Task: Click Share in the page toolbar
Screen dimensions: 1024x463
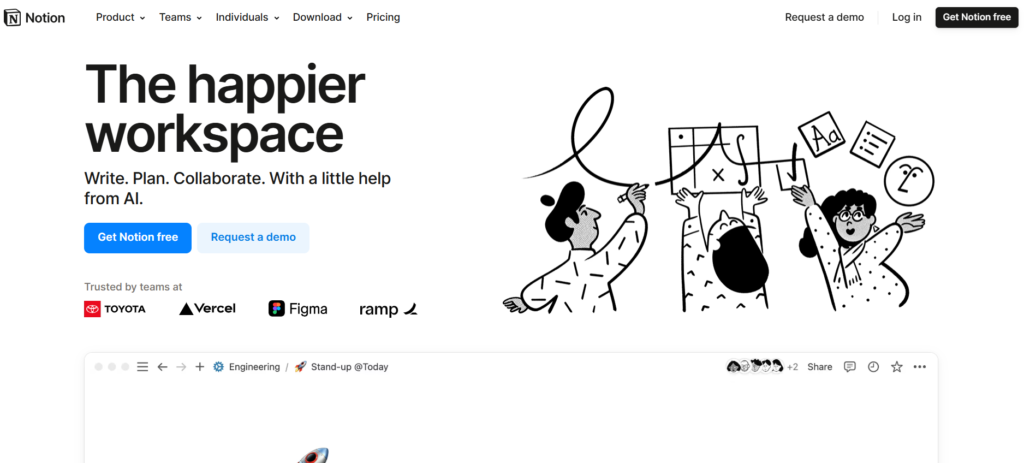Action: pos(820,367)
